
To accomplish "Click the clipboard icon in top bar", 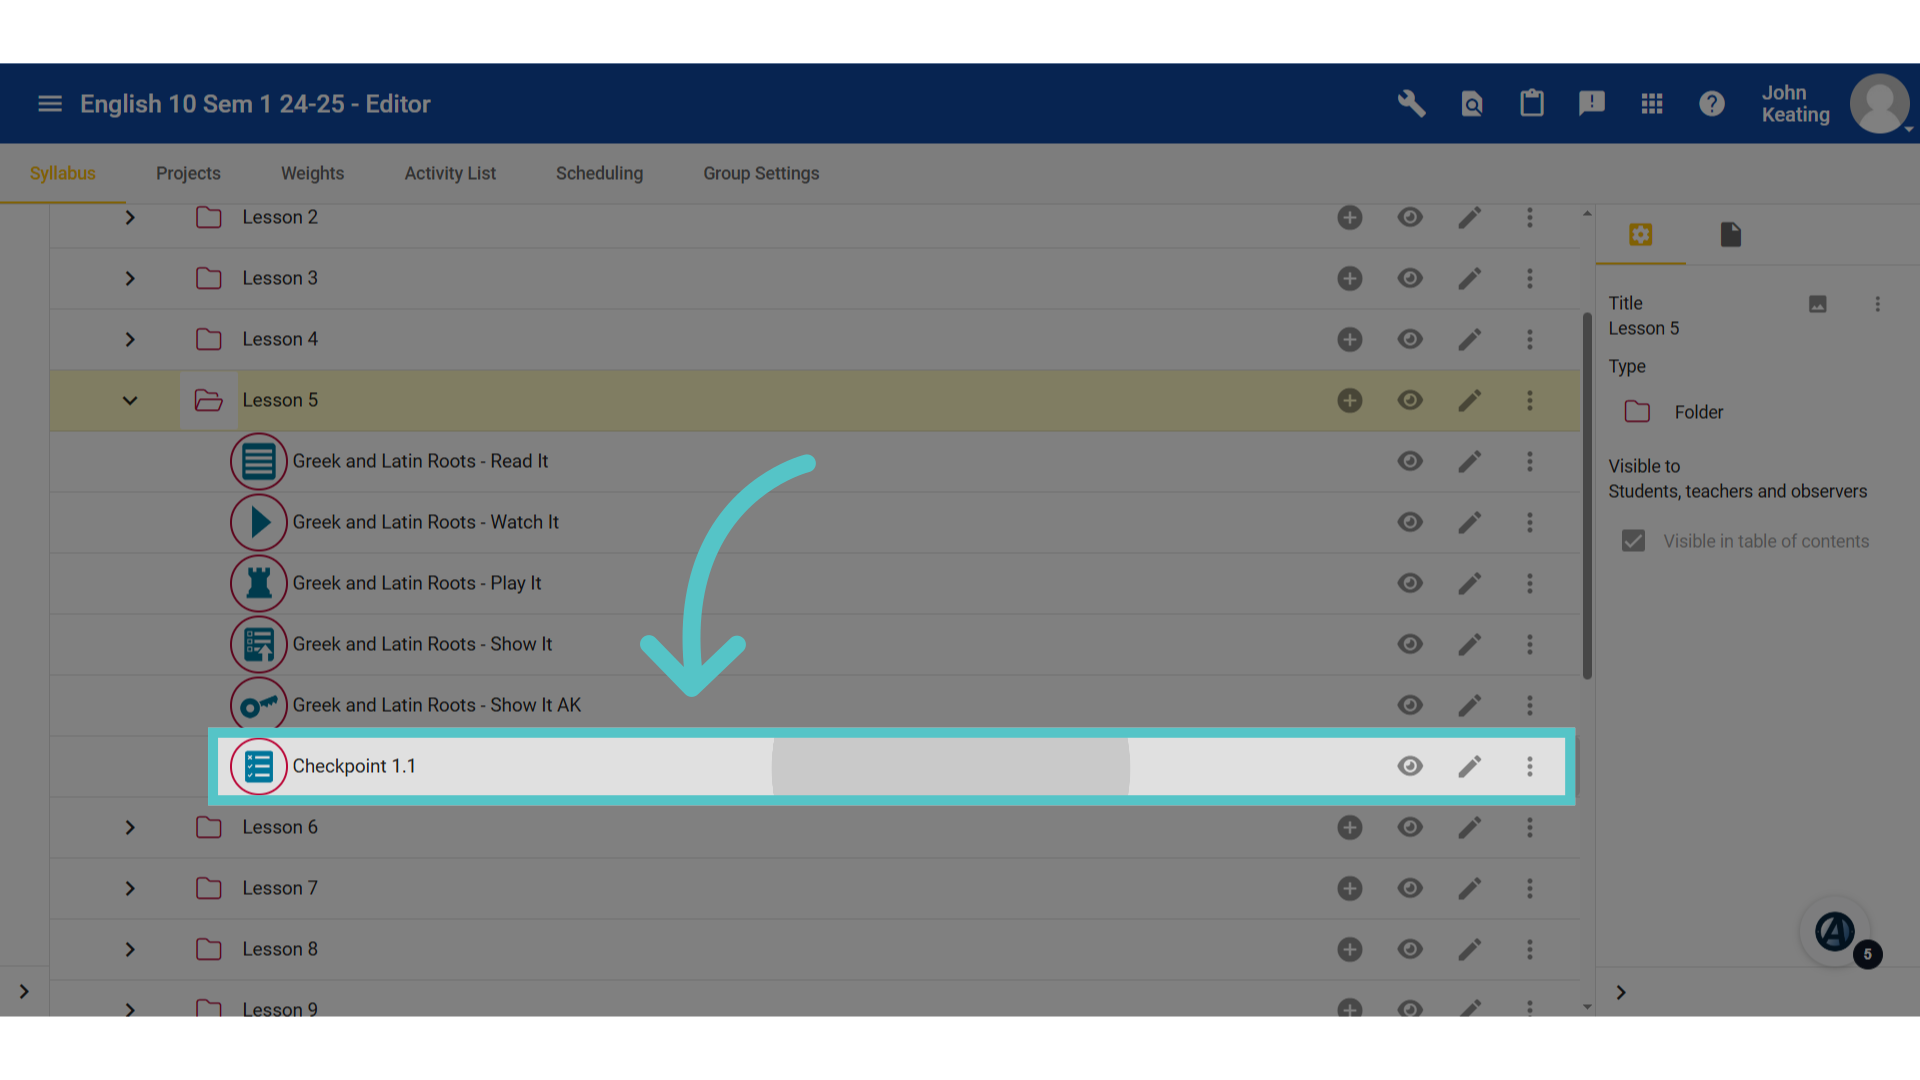I will 1532,104.
